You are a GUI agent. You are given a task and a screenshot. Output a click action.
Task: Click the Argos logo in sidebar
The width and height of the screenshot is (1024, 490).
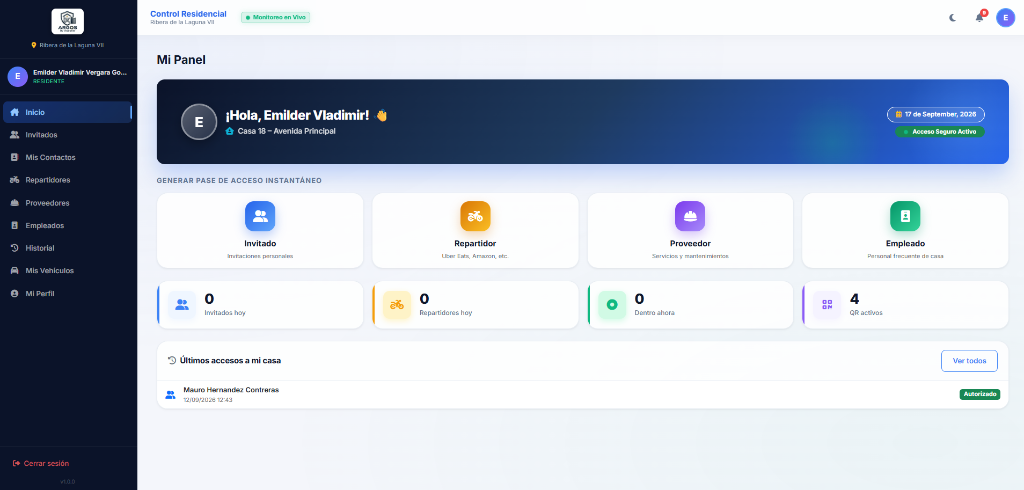point(68,22)
